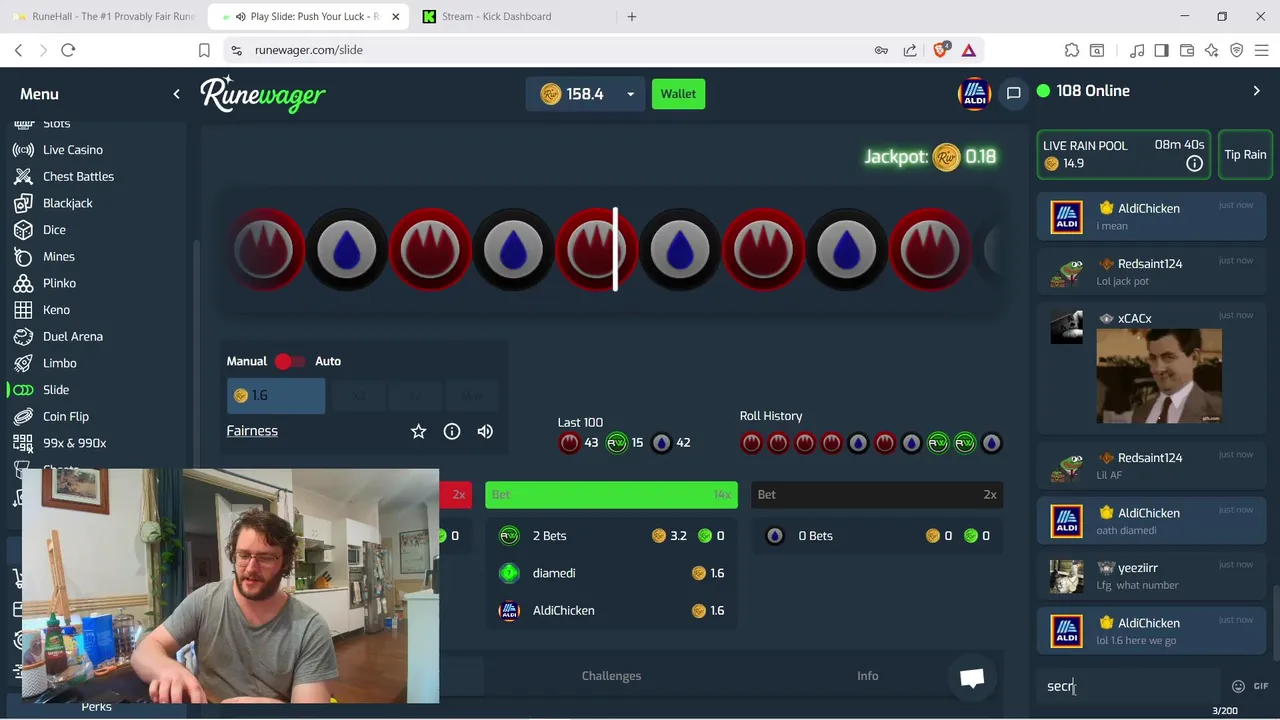Open Live Casino from the sidebar
This screenshot has width=1280, height=720.
click(72, 150)
